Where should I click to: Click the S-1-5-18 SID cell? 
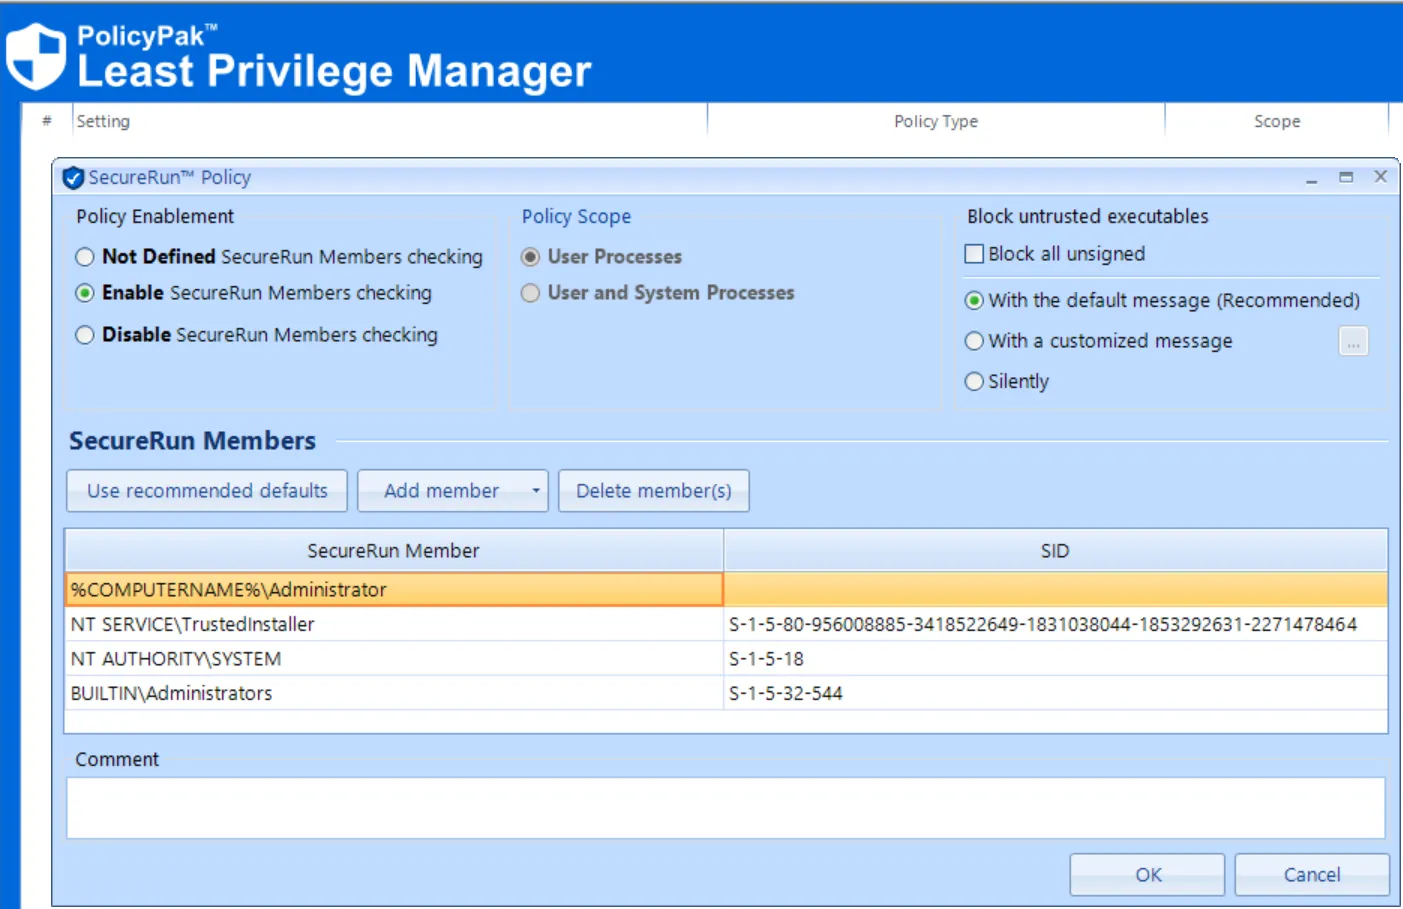pos(1055,659)
